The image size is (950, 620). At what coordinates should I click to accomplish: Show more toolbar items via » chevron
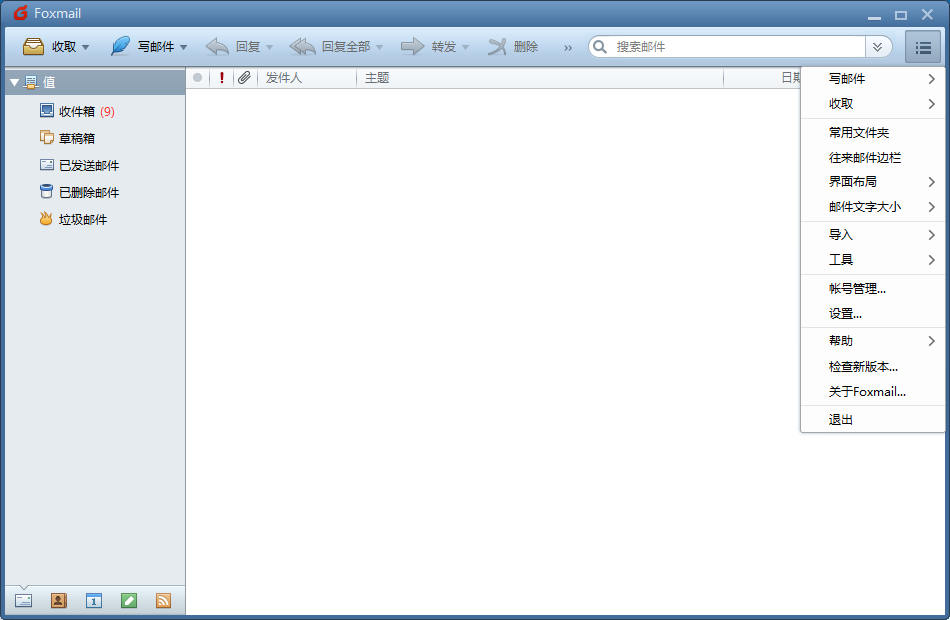pos(568,48)
